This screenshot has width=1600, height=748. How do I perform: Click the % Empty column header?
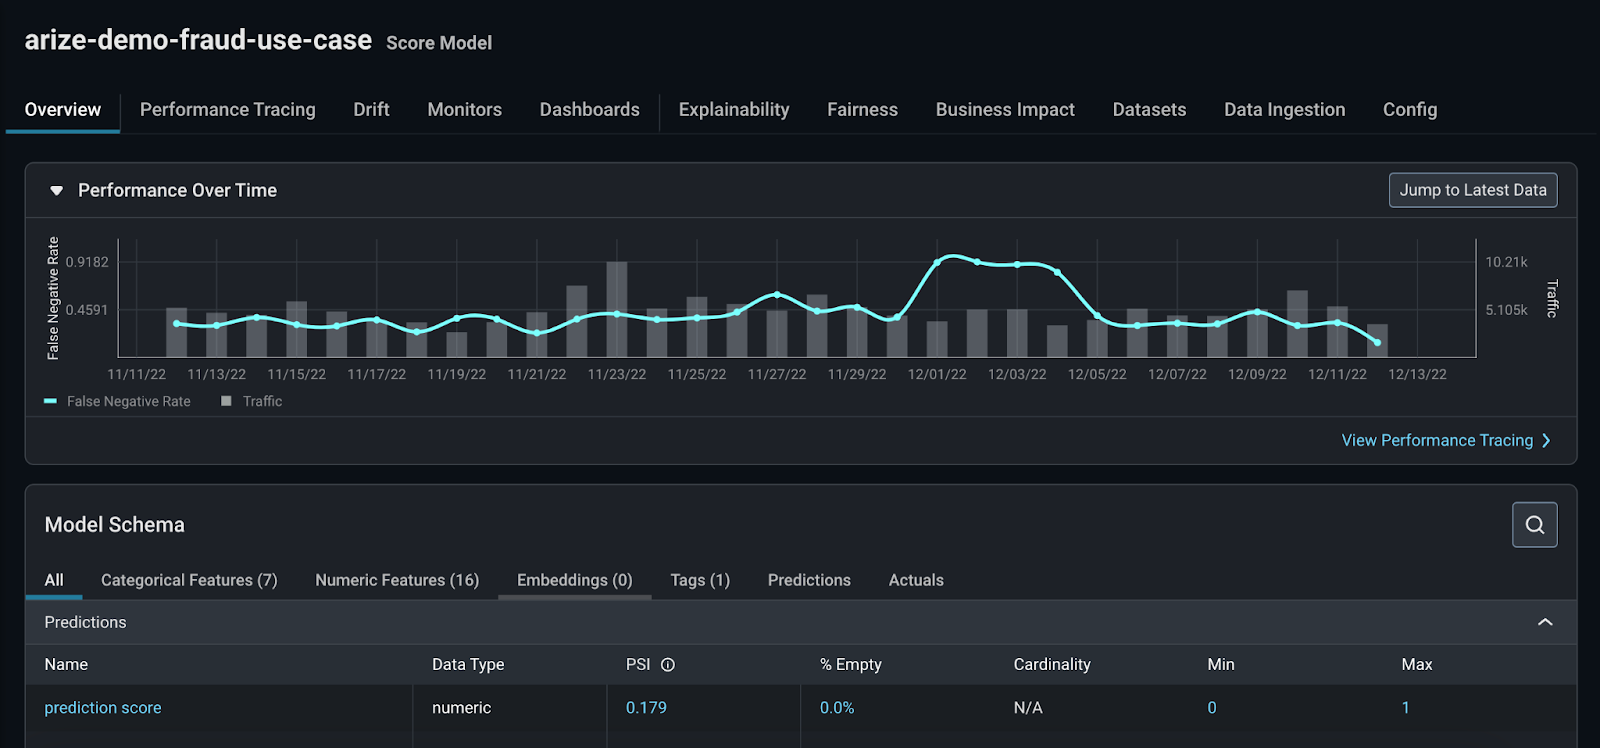(x=851, y=665)
